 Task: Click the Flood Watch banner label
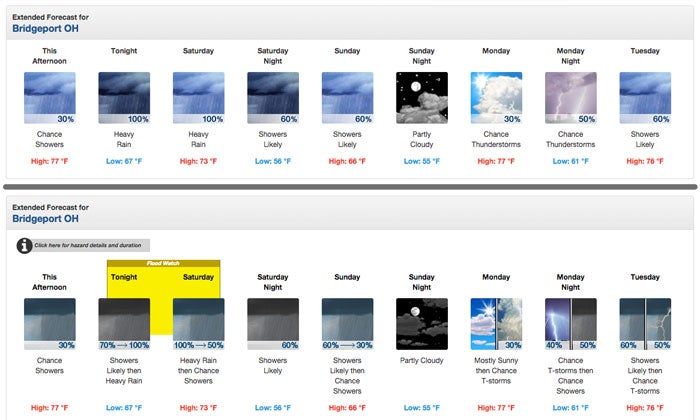162,264
